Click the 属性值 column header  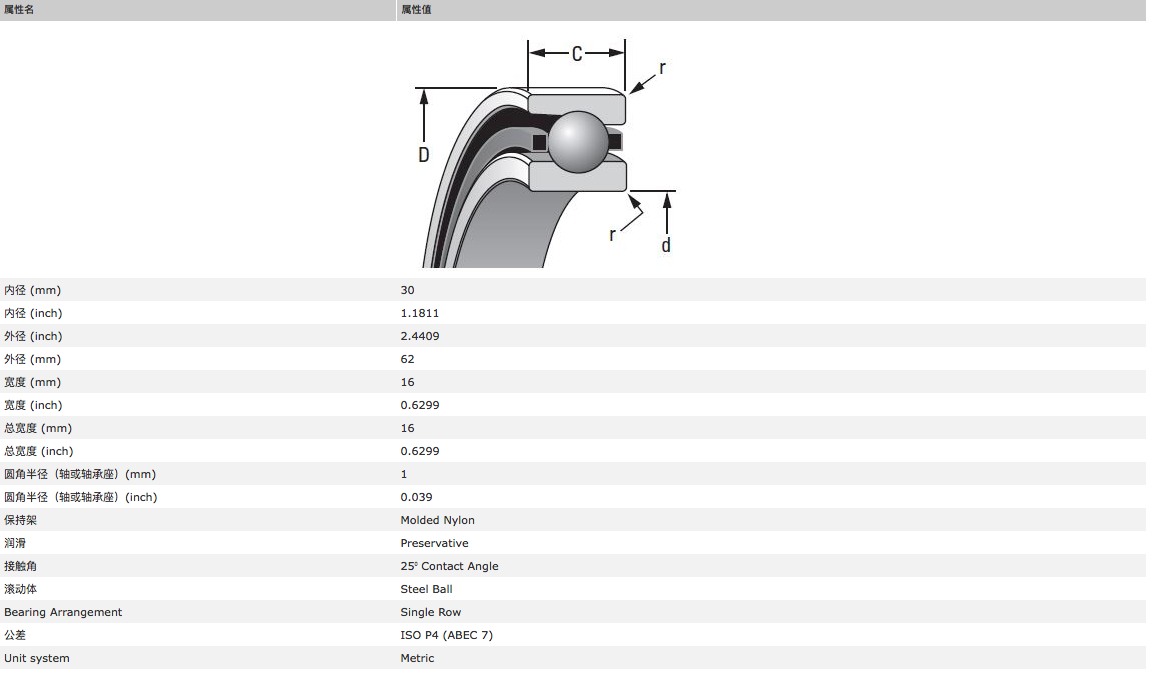coord(416,9)
